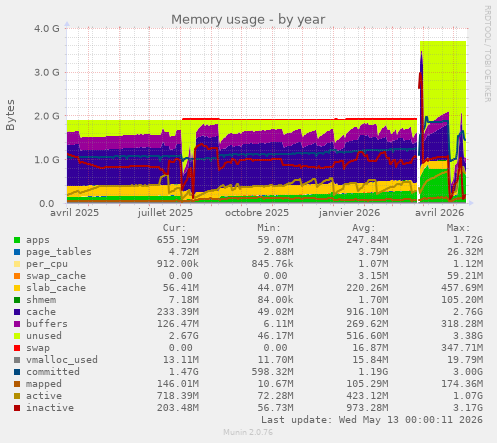
Task: Click the orange swap_cache legend swatch
Action: (x=17, y=276)
